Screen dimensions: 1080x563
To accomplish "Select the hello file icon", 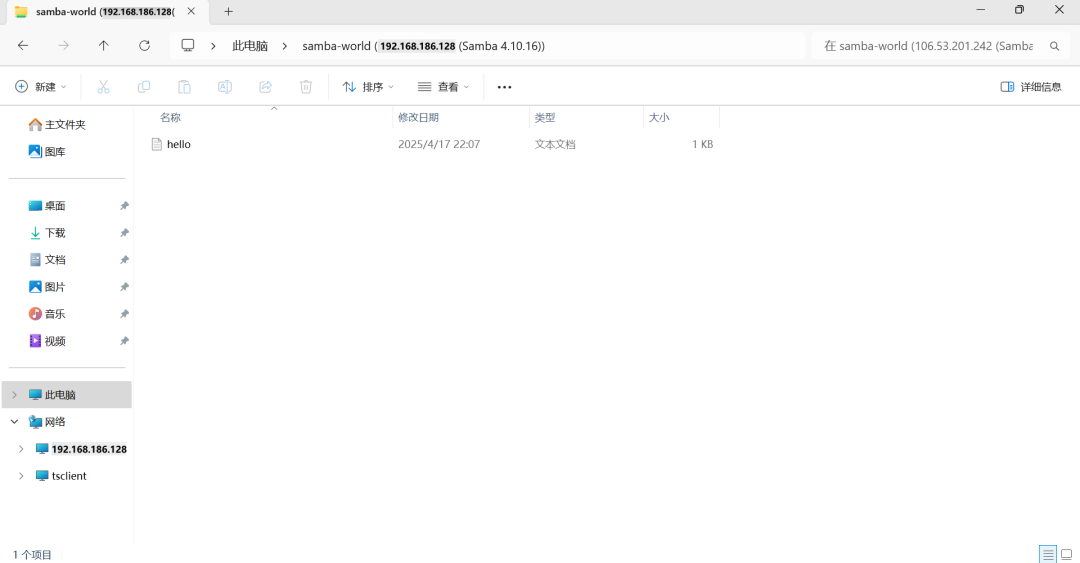I will tap(157, 144).
